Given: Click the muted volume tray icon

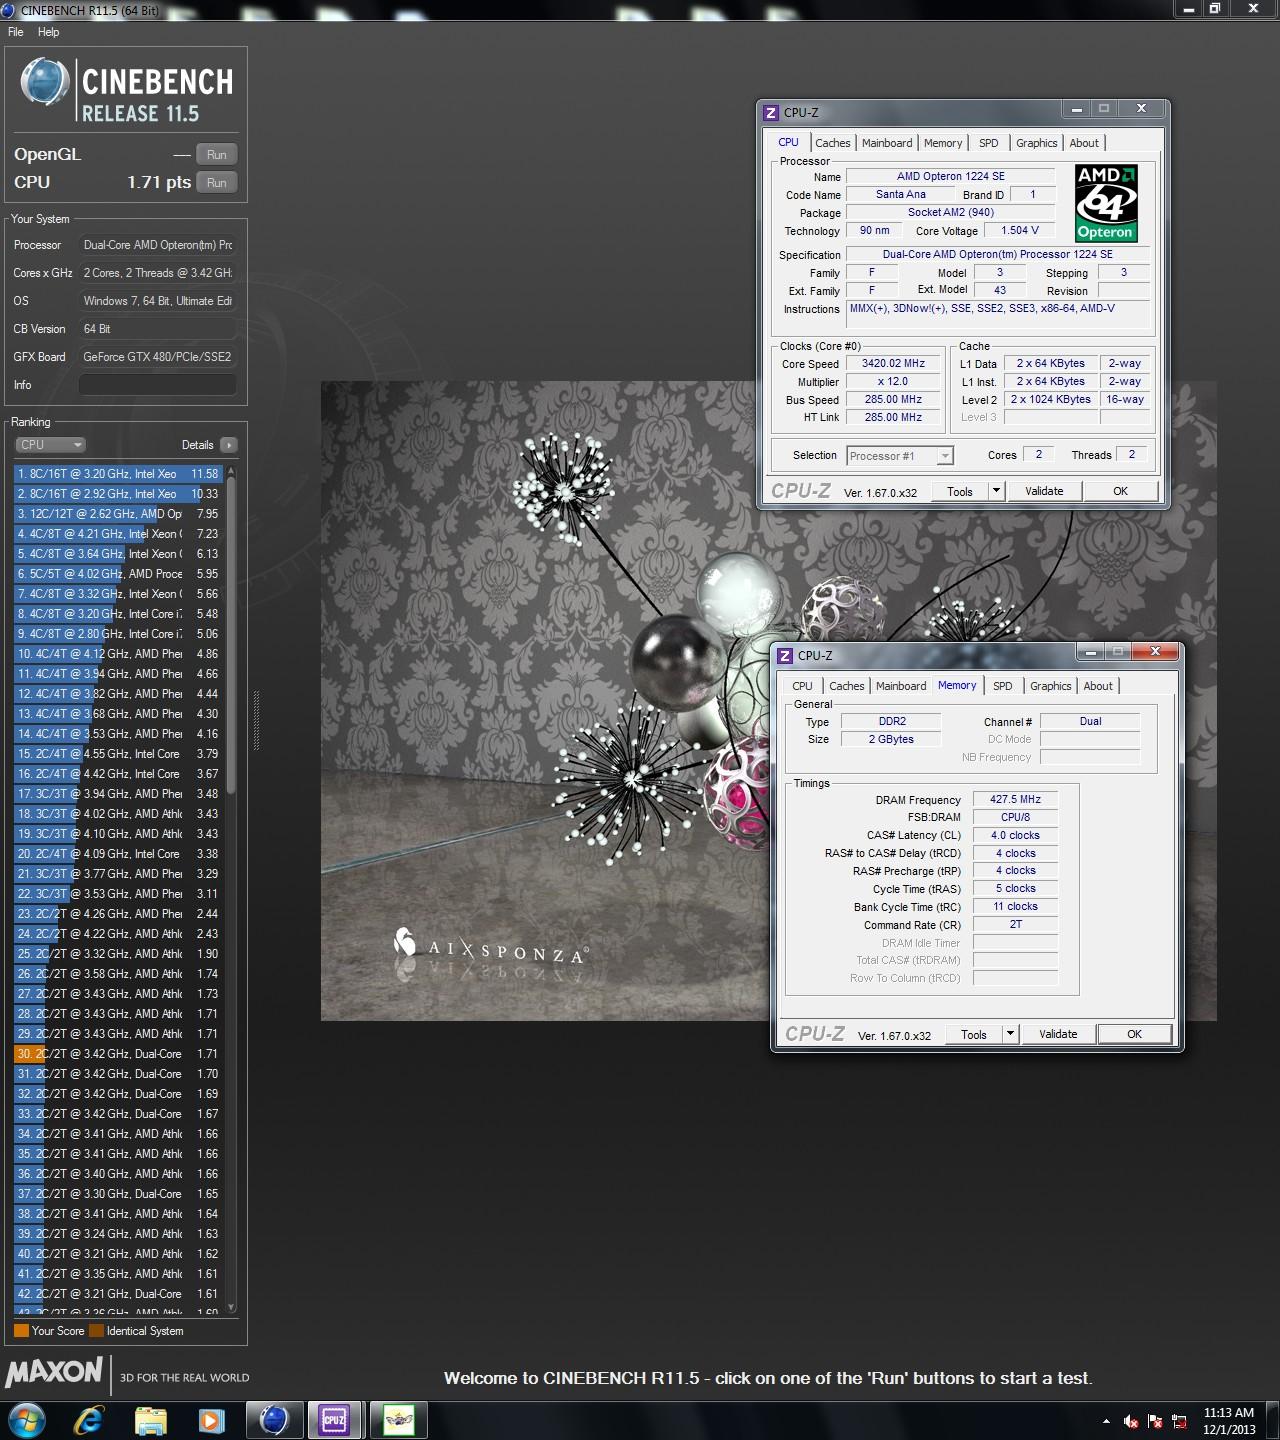Looking at the screenshot, I should click(x=1131, y=1421).
